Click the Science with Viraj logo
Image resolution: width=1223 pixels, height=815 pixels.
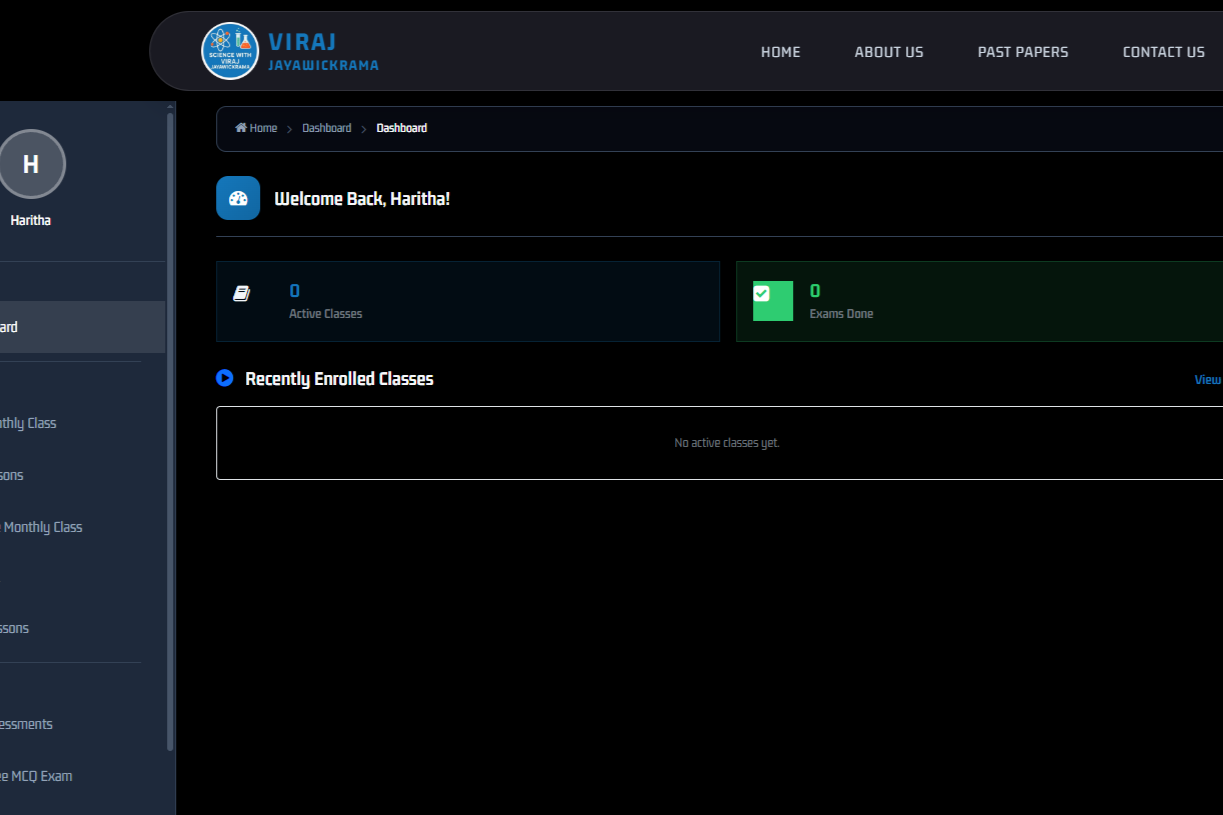point(230,51)
